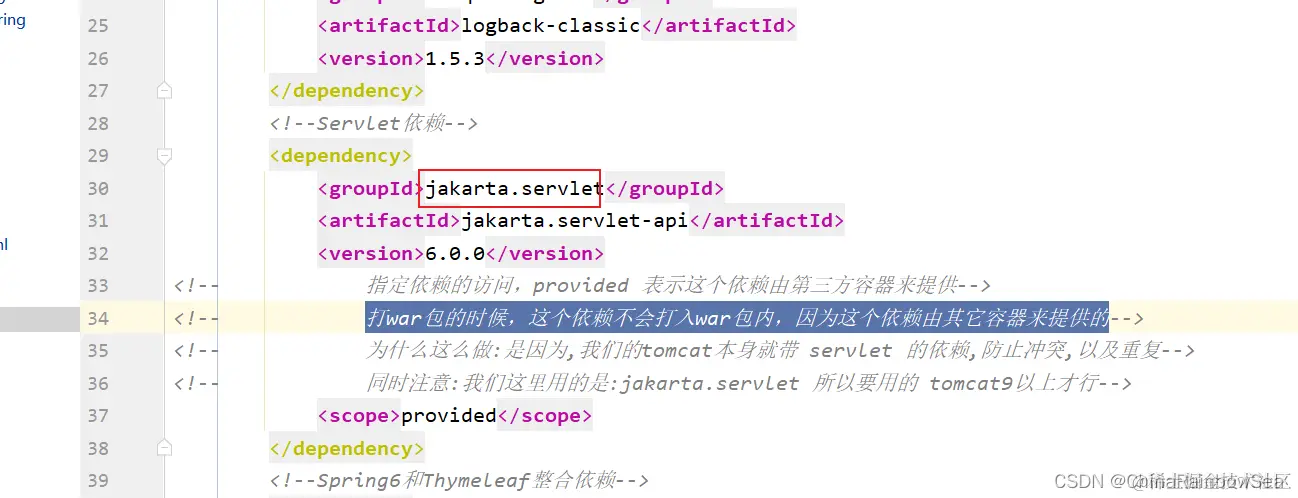
Task: Click the opening <scope> tag
Action: pos(359,415)
